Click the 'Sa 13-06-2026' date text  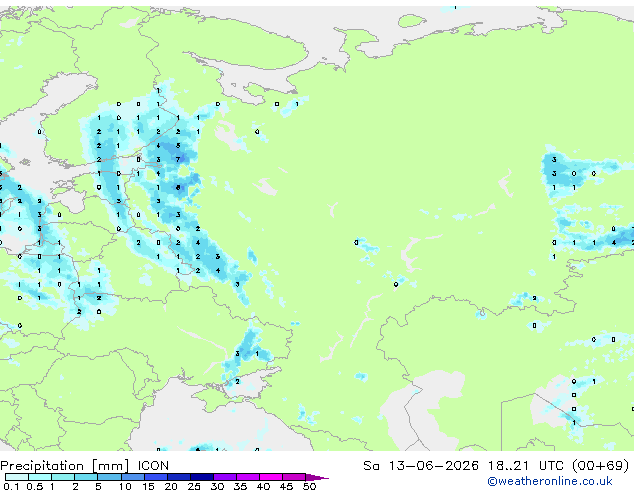(421, 466)
